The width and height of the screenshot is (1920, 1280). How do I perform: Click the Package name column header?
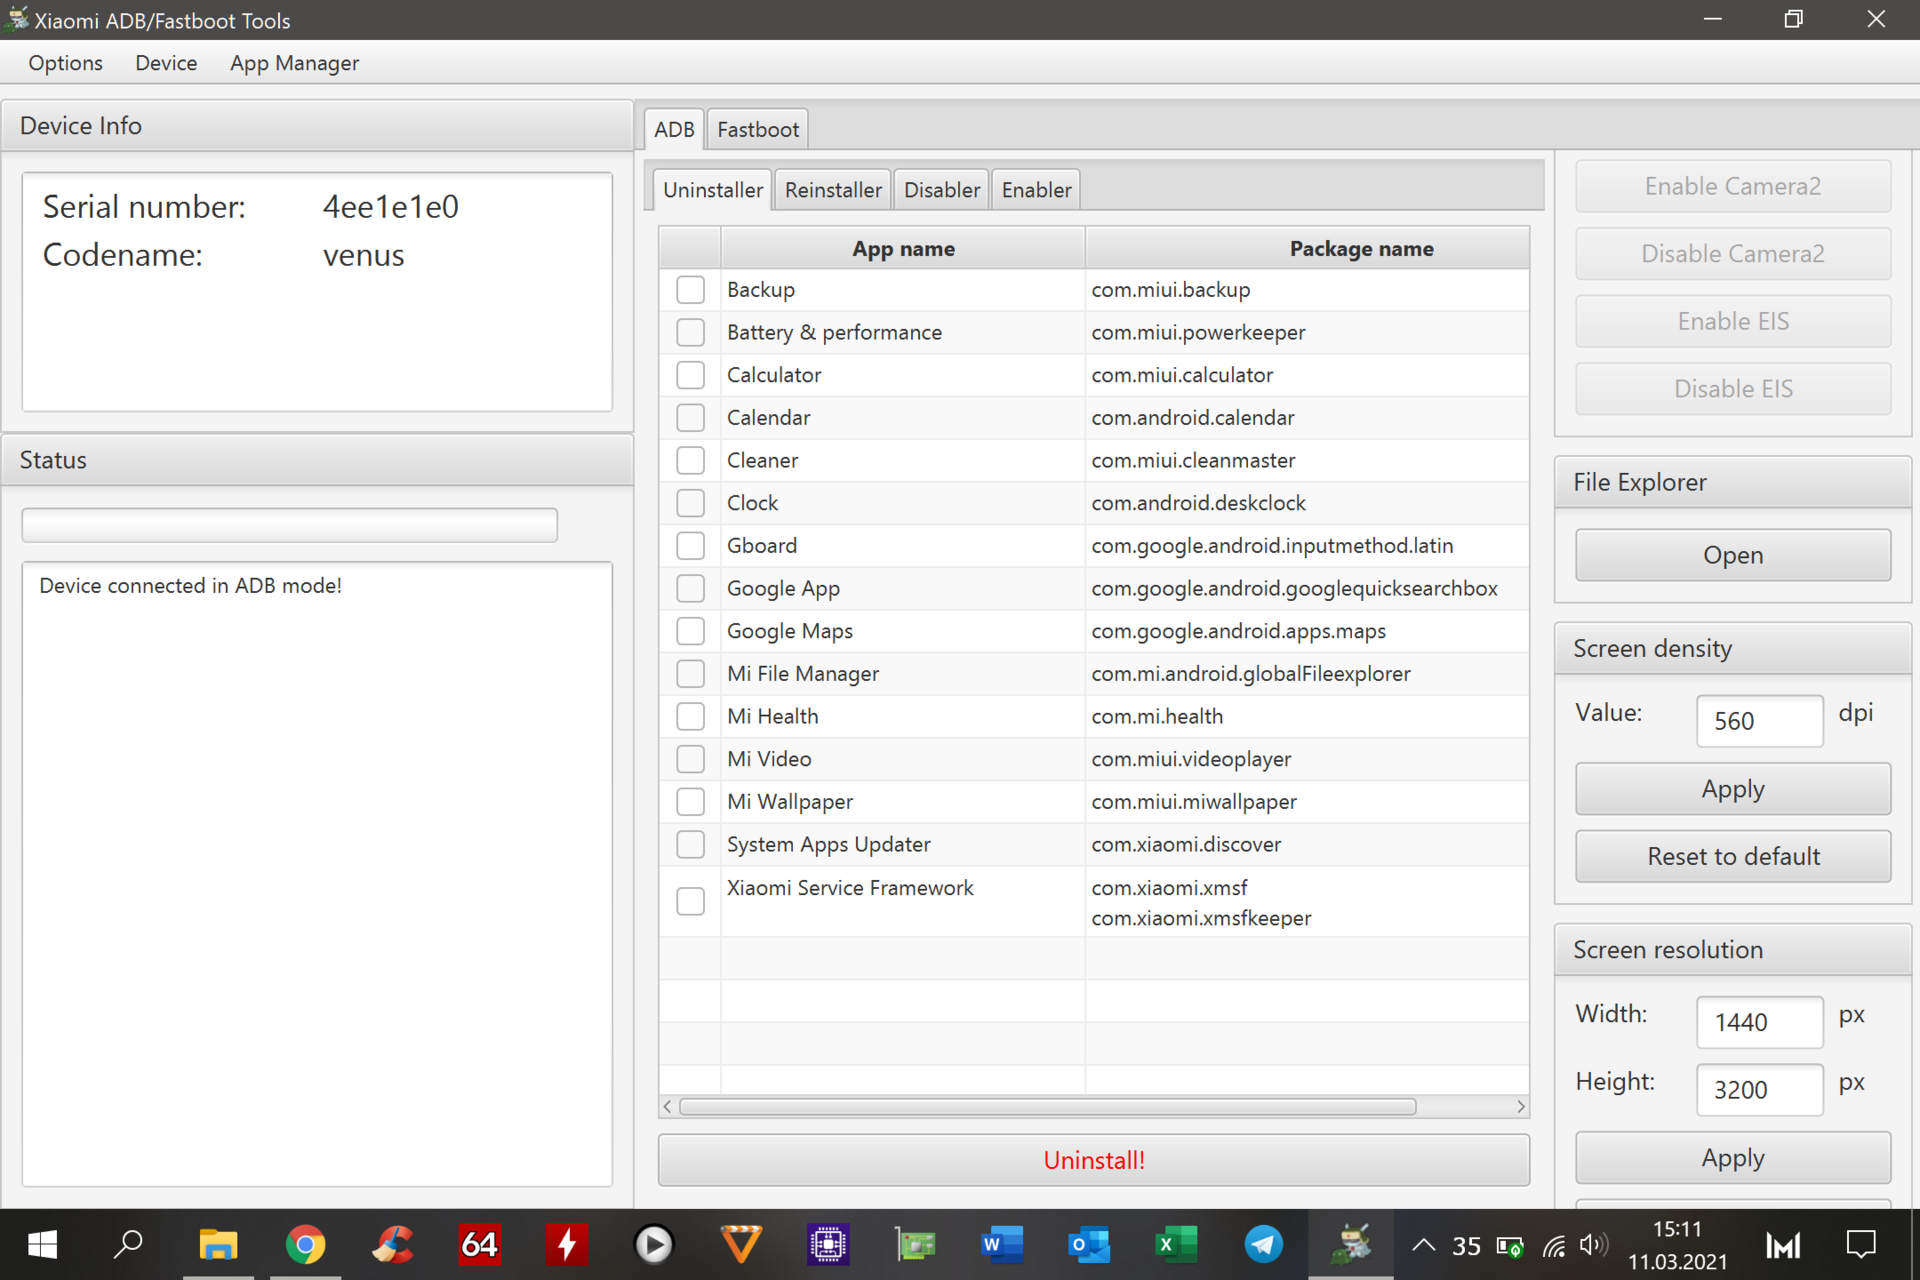1307,249
